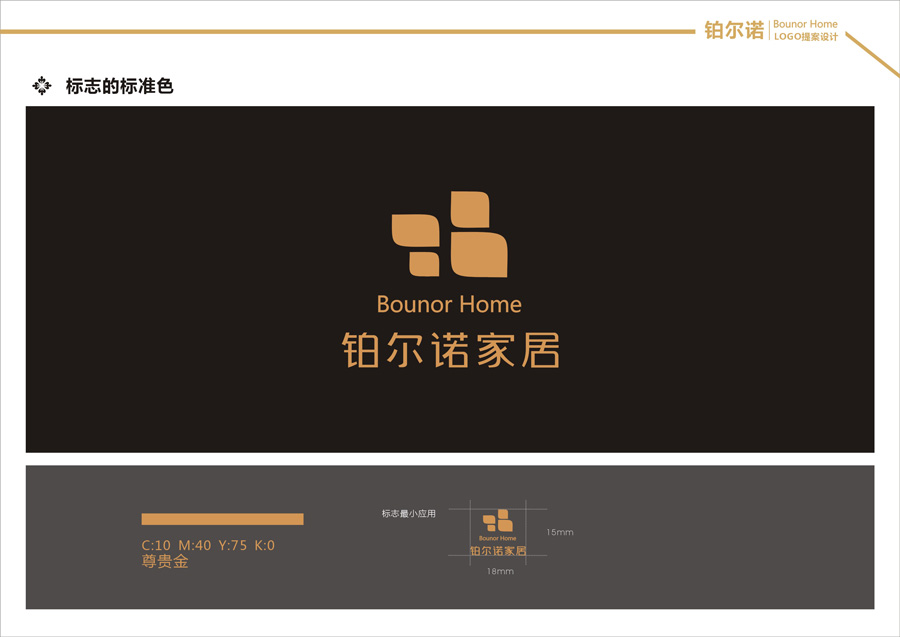Click the 标志的标准色 section heading
The height and width of the screenshot is (637, 900).
pyautogui.click(x=119, y=86)
